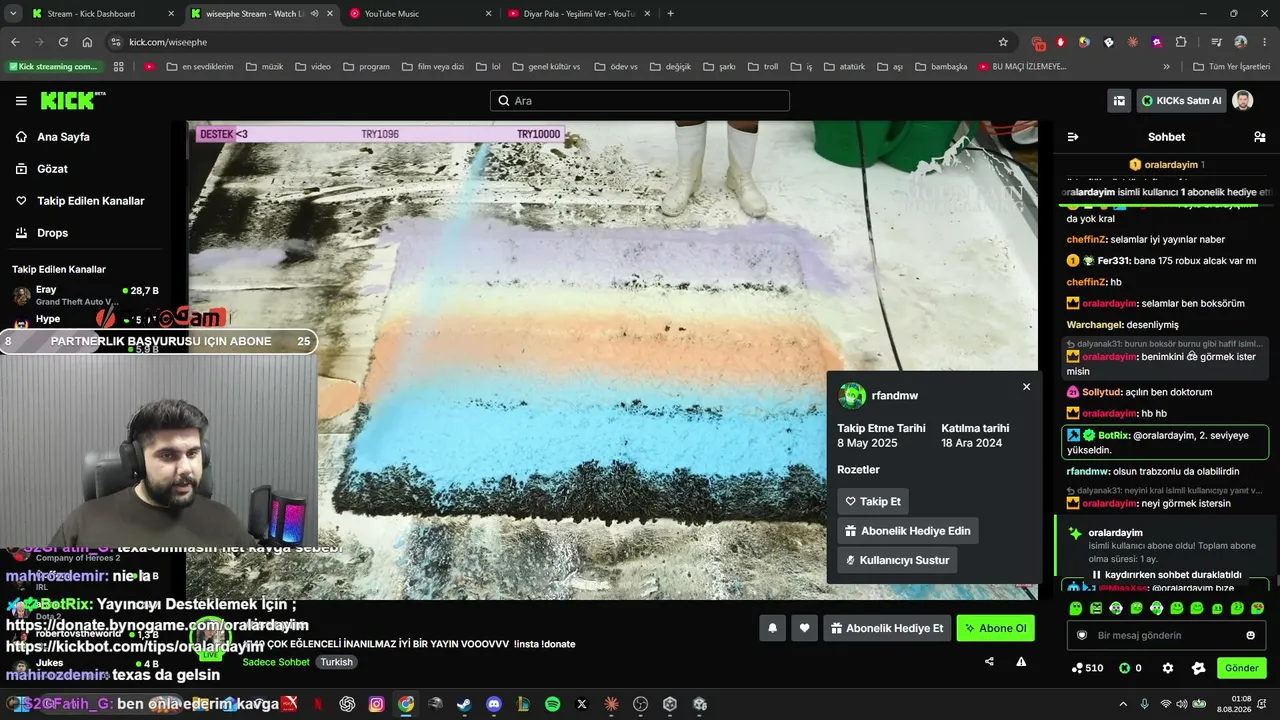Follow the channel with heart button
The height and width of the screenshot is (720, 1280).
804,628
